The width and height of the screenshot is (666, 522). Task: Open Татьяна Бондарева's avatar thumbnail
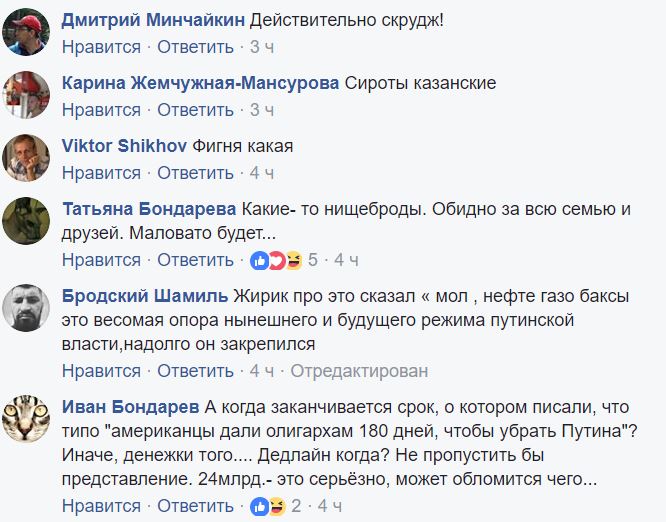click(x=26, y=219)
